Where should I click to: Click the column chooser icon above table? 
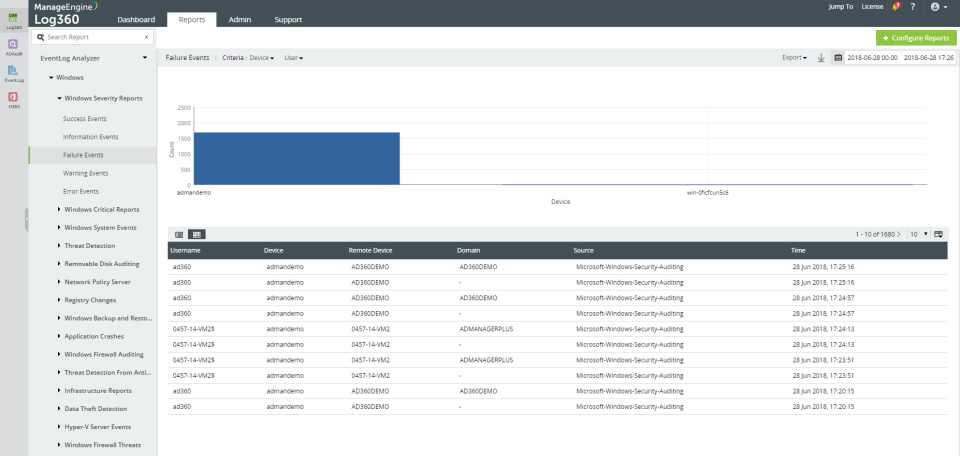(938, 233)
